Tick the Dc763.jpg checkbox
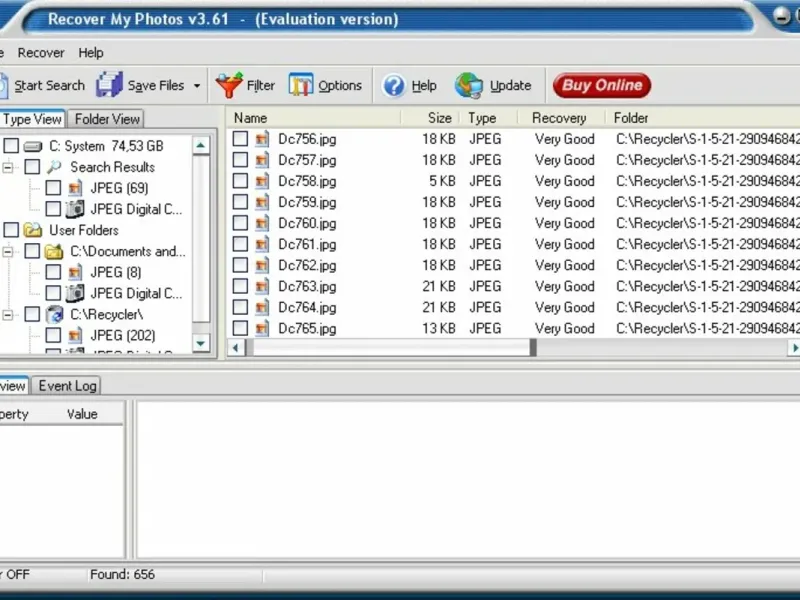Image resolution: width=800 pixels, height=600 pixels. pyautogui.click(x=240, y=286)
